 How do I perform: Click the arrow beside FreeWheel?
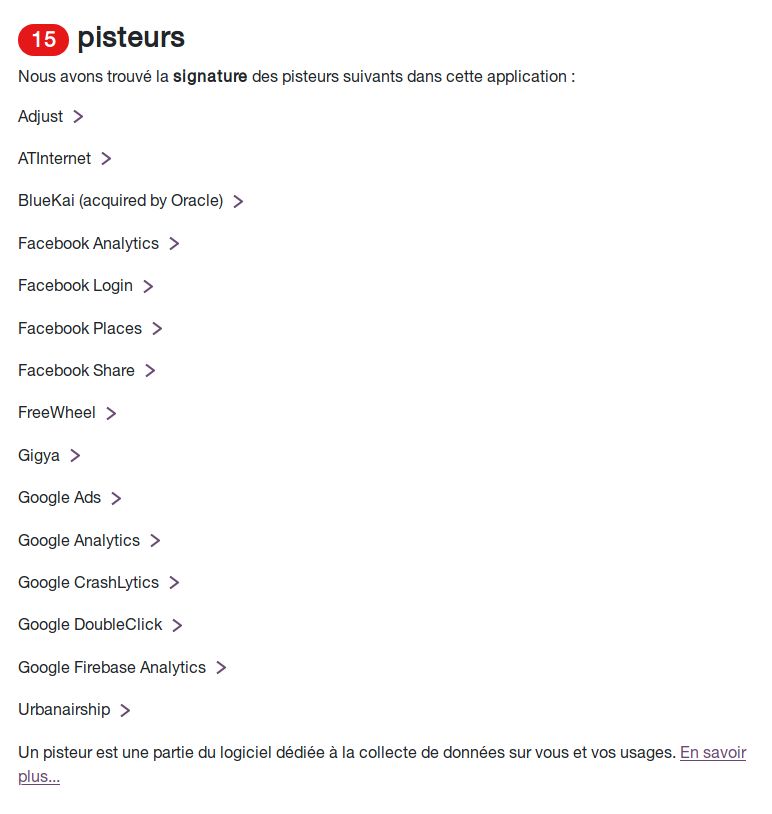(111, 413)
